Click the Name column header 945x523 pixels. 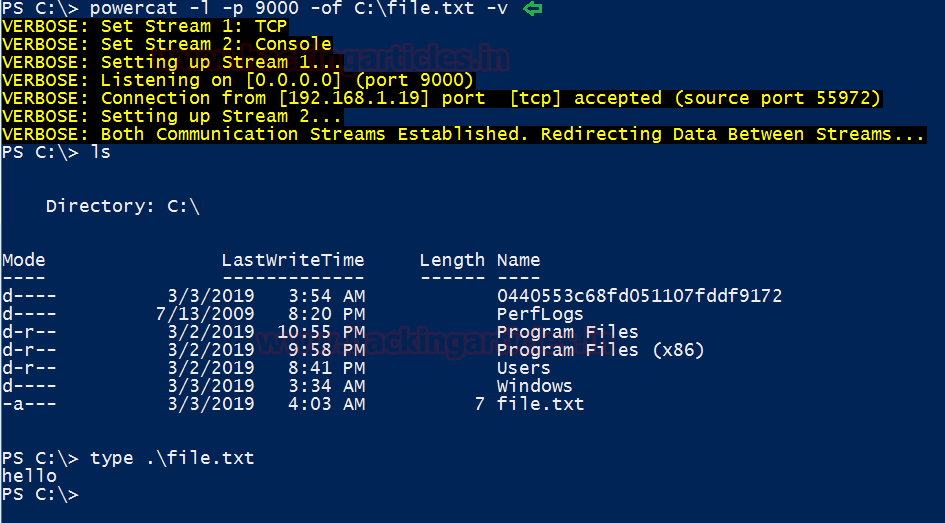coord(518,260)
